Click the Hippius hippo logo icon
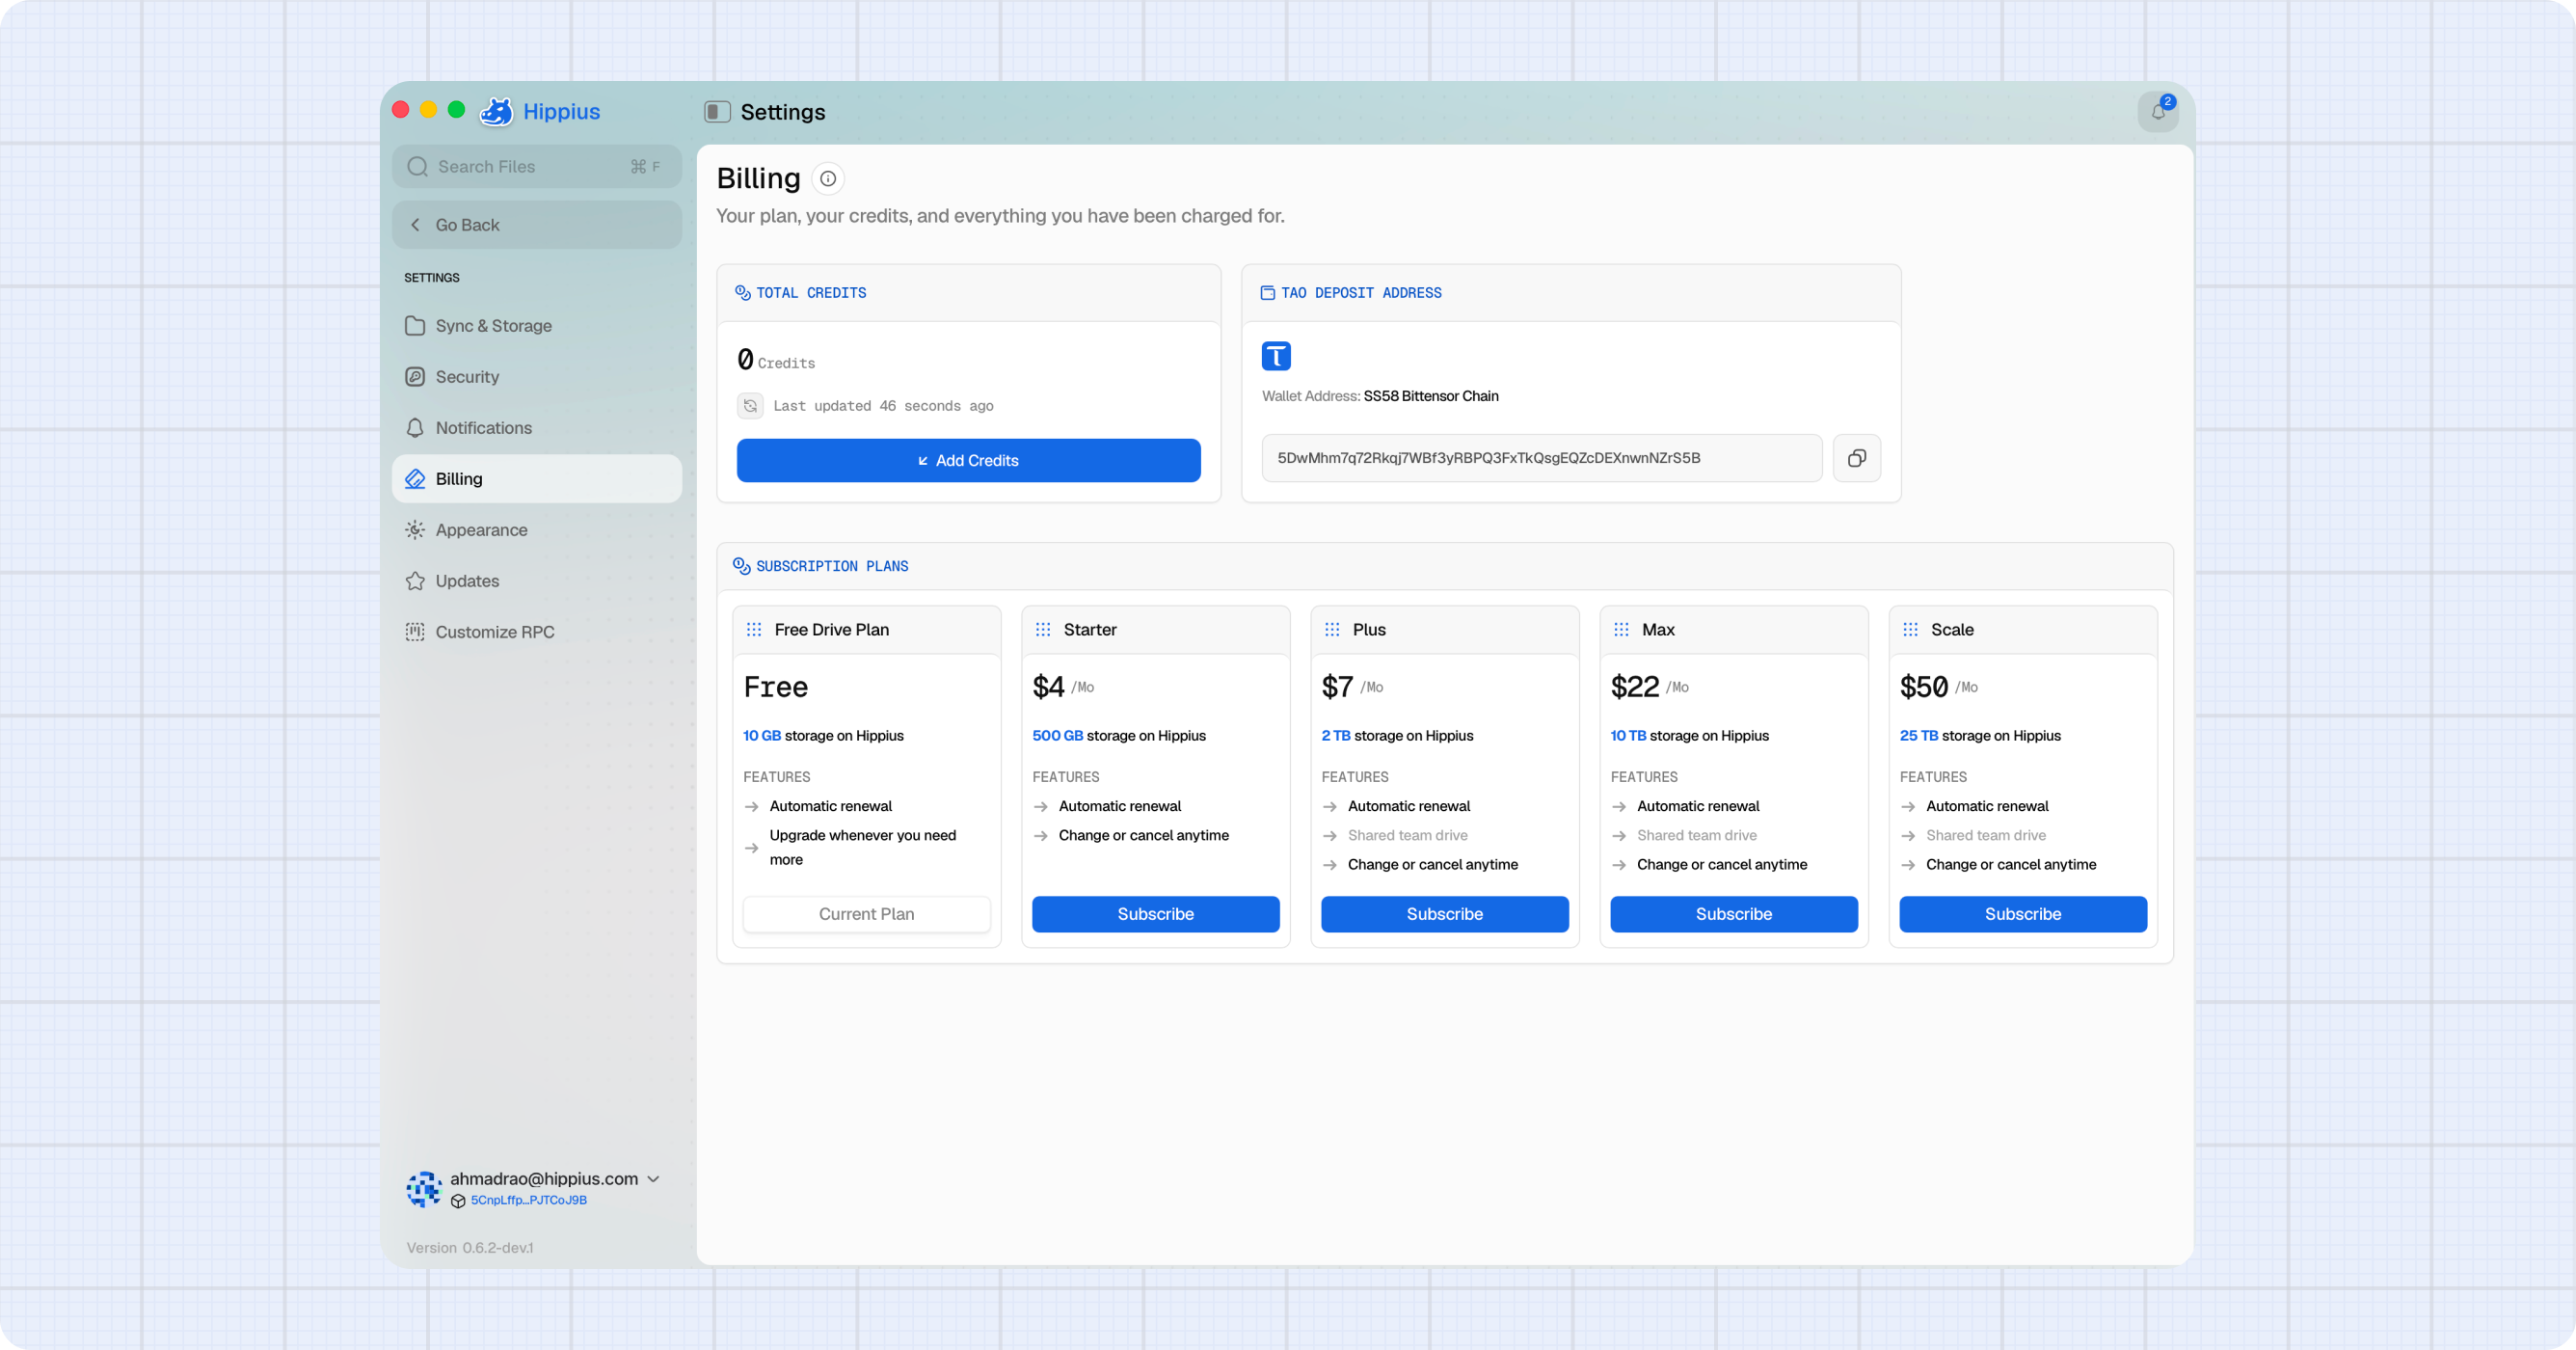Screen dimensions: 2576x1350 496,111
